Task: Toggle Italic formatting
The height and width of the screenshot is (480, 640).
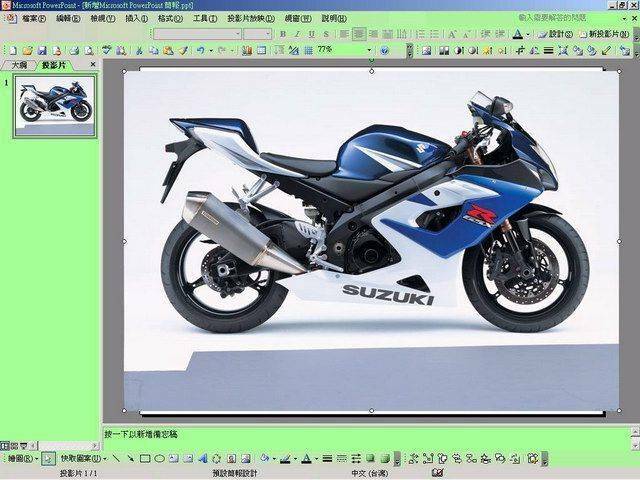Action: 297,34
